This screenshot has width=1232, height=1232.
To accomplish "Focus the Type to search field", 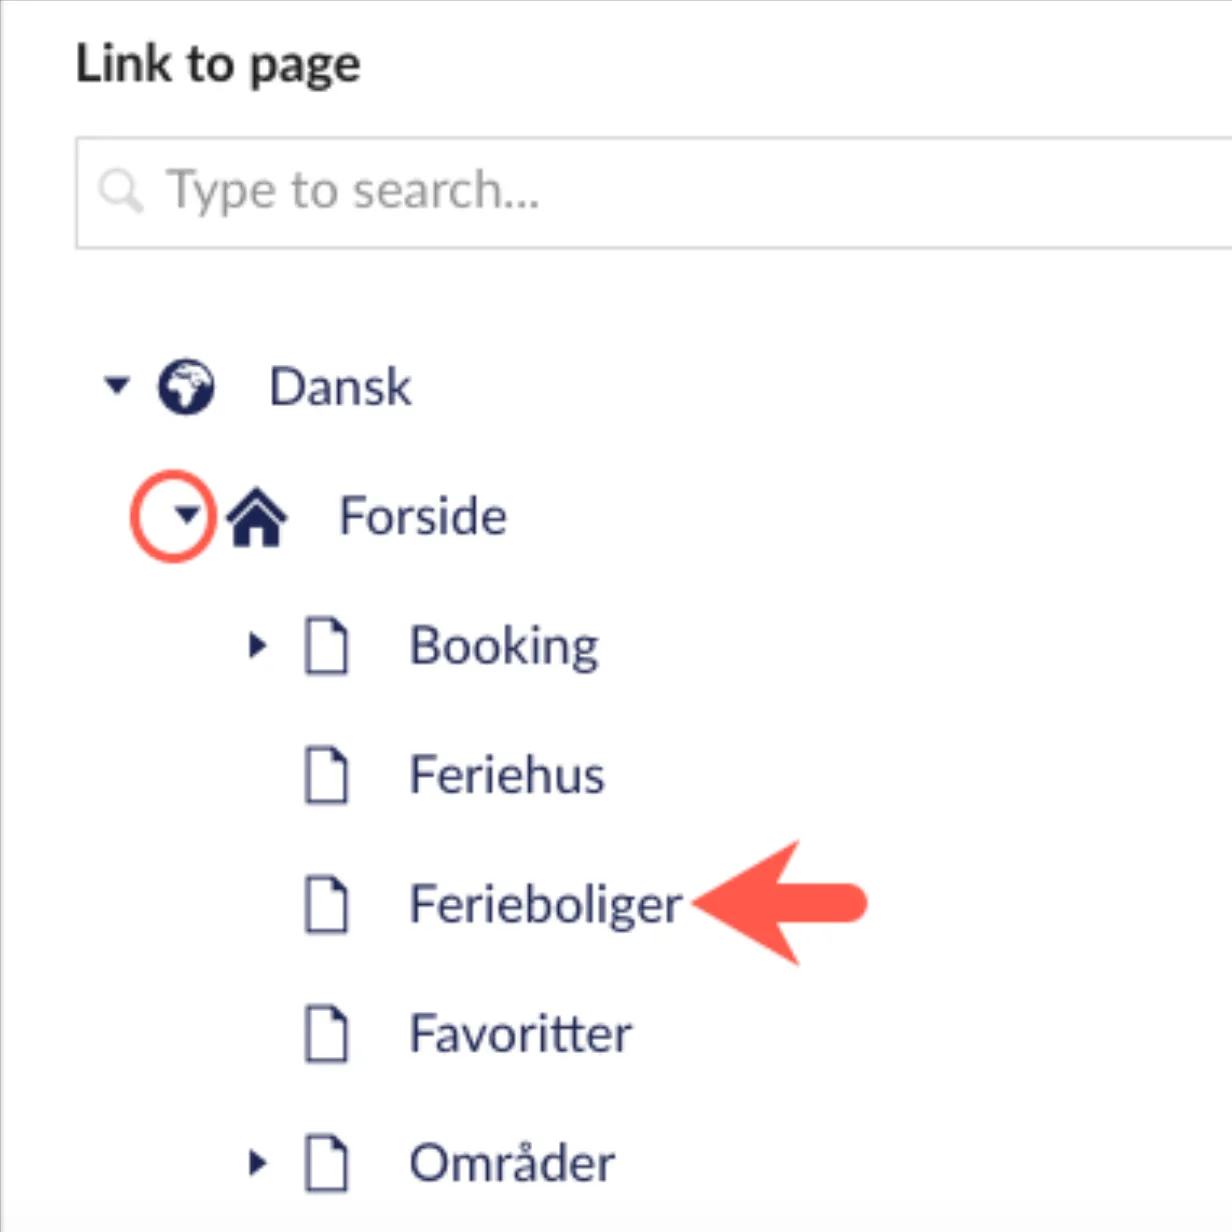I will (654, 192).
